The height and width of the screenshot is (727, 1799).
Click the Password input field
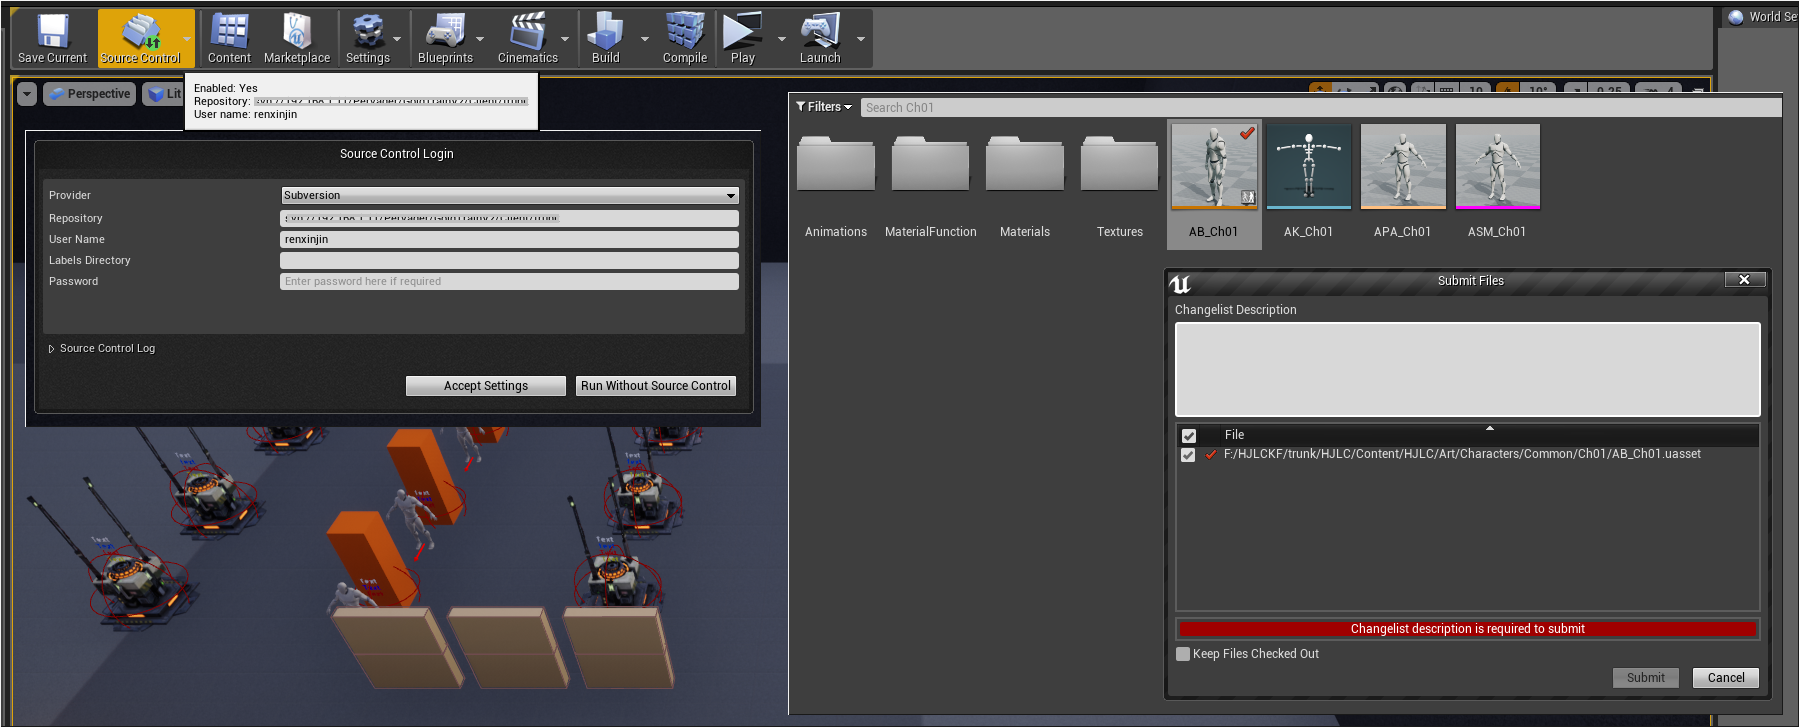[509, 281]
